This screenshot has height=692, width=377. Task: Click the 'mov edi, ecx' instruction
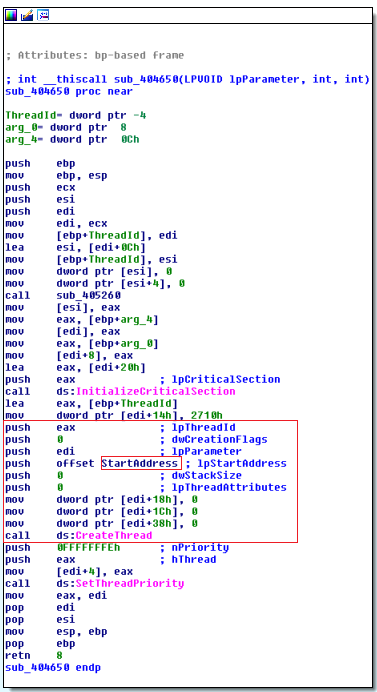[x=56, y=224]
